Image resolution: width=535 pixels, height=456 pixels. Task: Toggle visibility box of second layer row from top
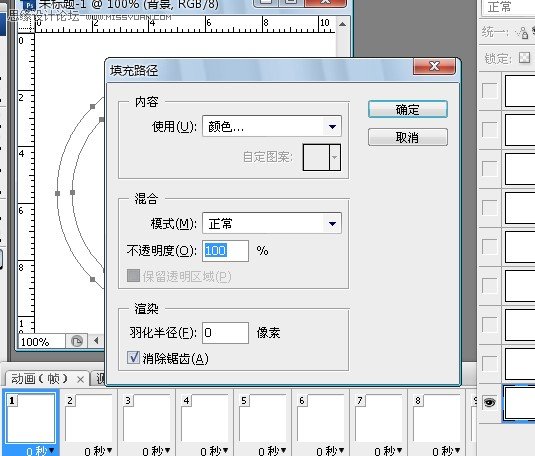click(x=490, y=129)
